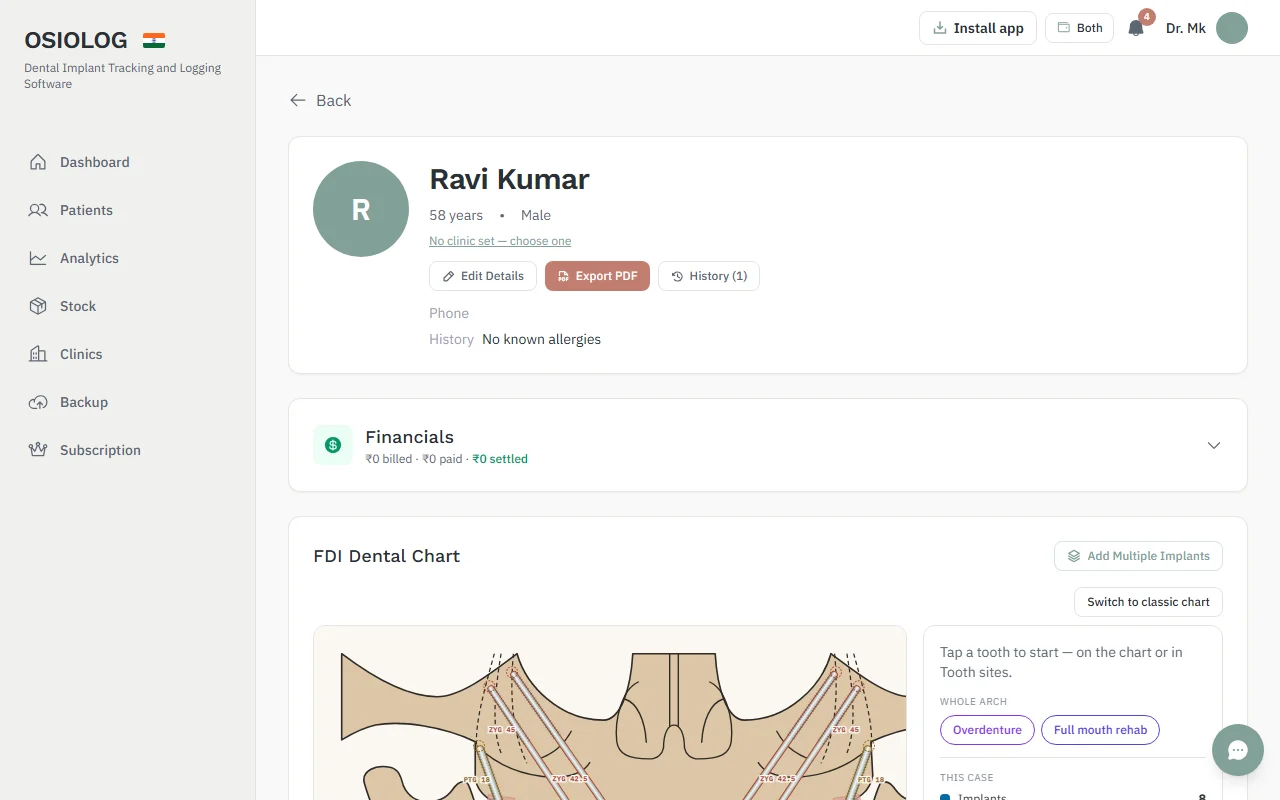This screenshot has width=1280, height=800.
Task: Open History (1) button
Action: click(x=709, y=276)
